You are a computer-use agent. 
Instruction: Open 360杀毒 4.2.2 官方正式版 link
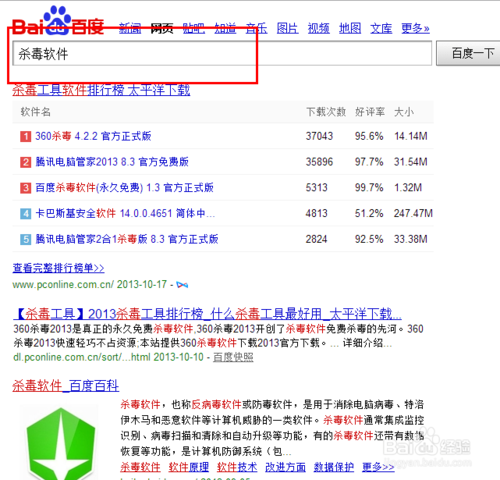pyautogui.click(x=93, y=136)
